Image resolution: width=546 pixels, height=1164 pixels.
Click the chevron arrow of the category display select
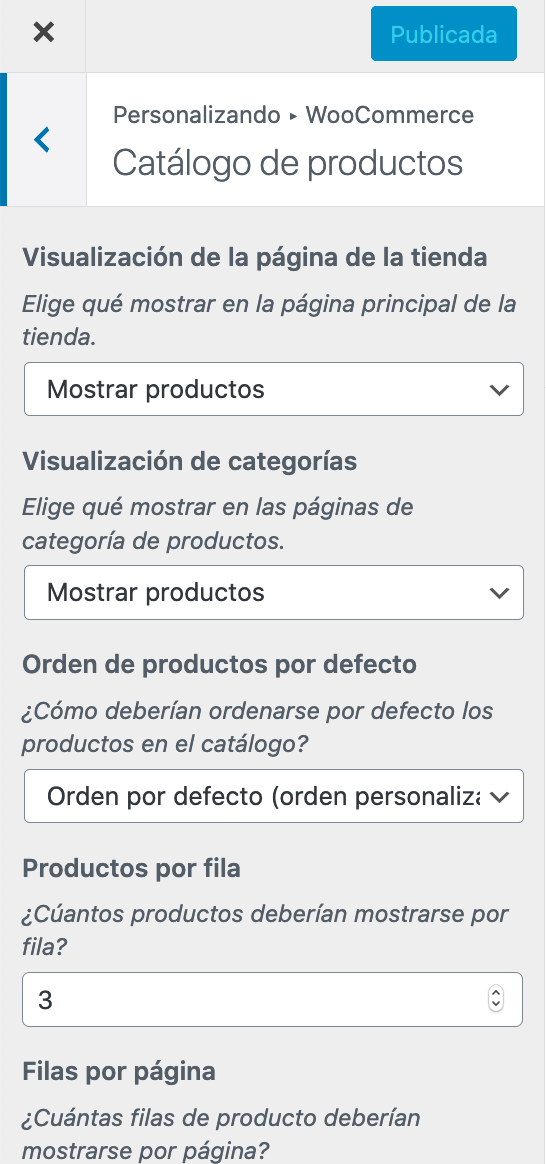pyautogui.click(x=499, y=593)
